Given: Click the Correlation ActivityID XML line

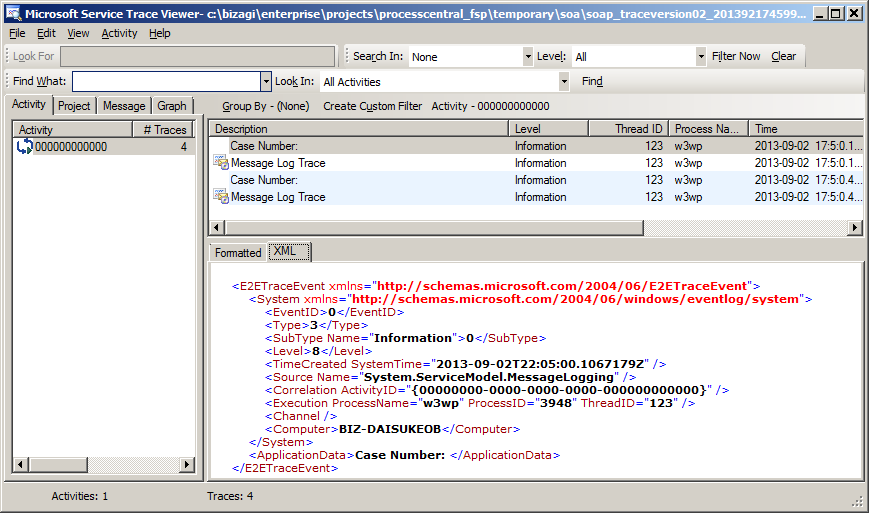Looking at the screenshot, I should pos(497,390).
